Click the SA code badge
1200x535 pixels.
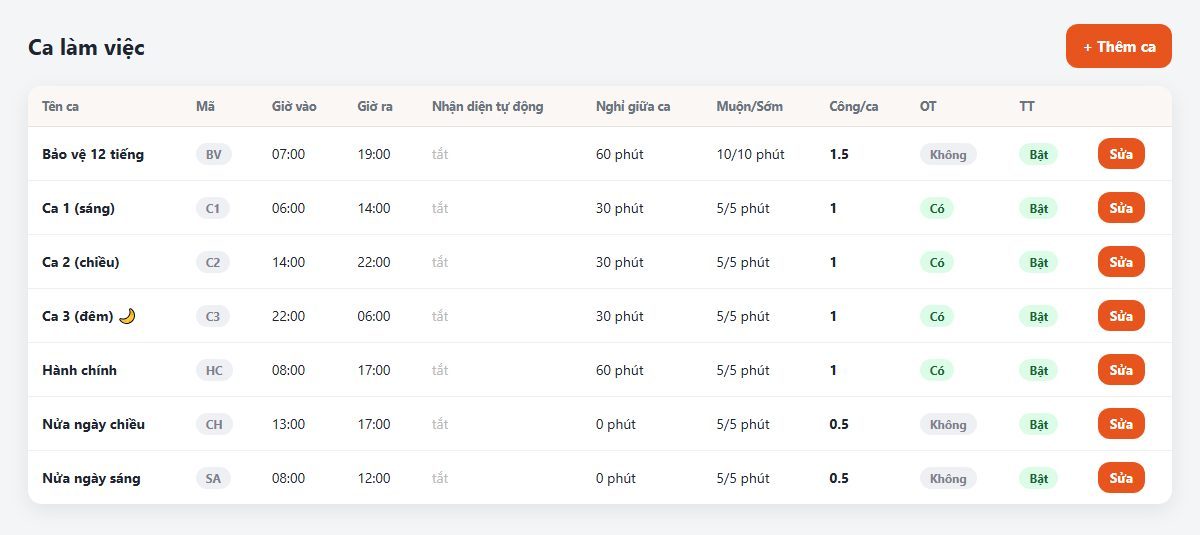tap(213, 478)
